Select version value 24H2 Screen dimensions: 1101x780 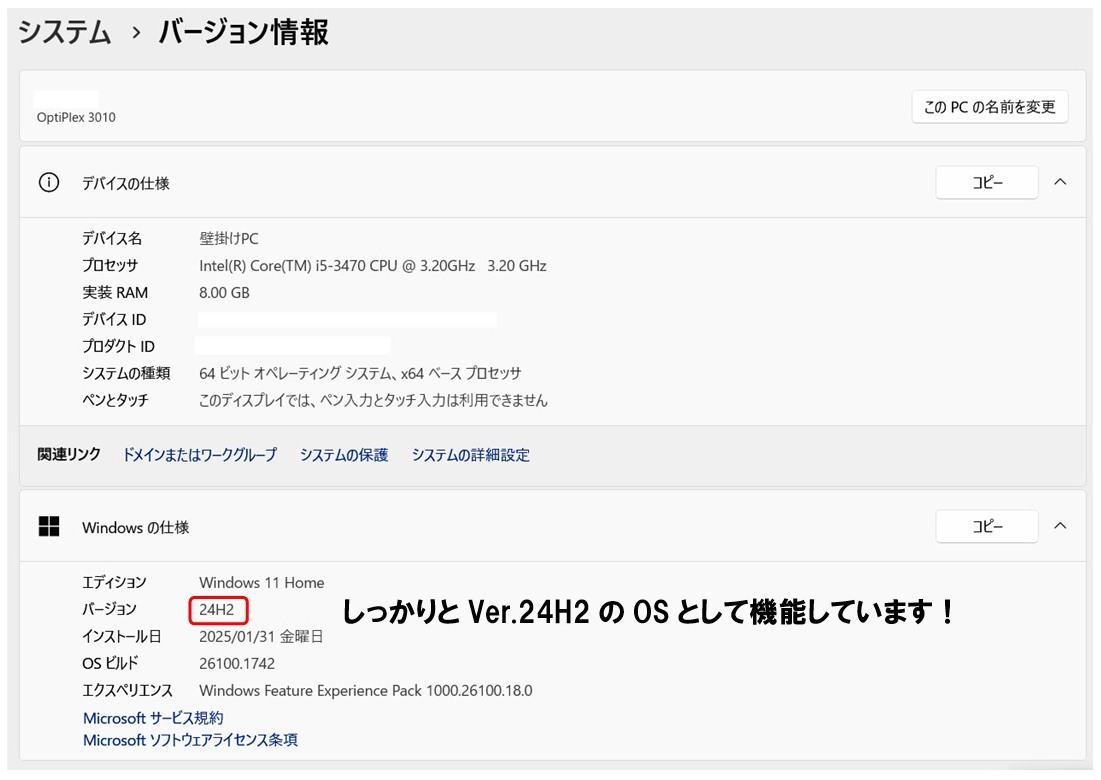[x=216, y=609]
